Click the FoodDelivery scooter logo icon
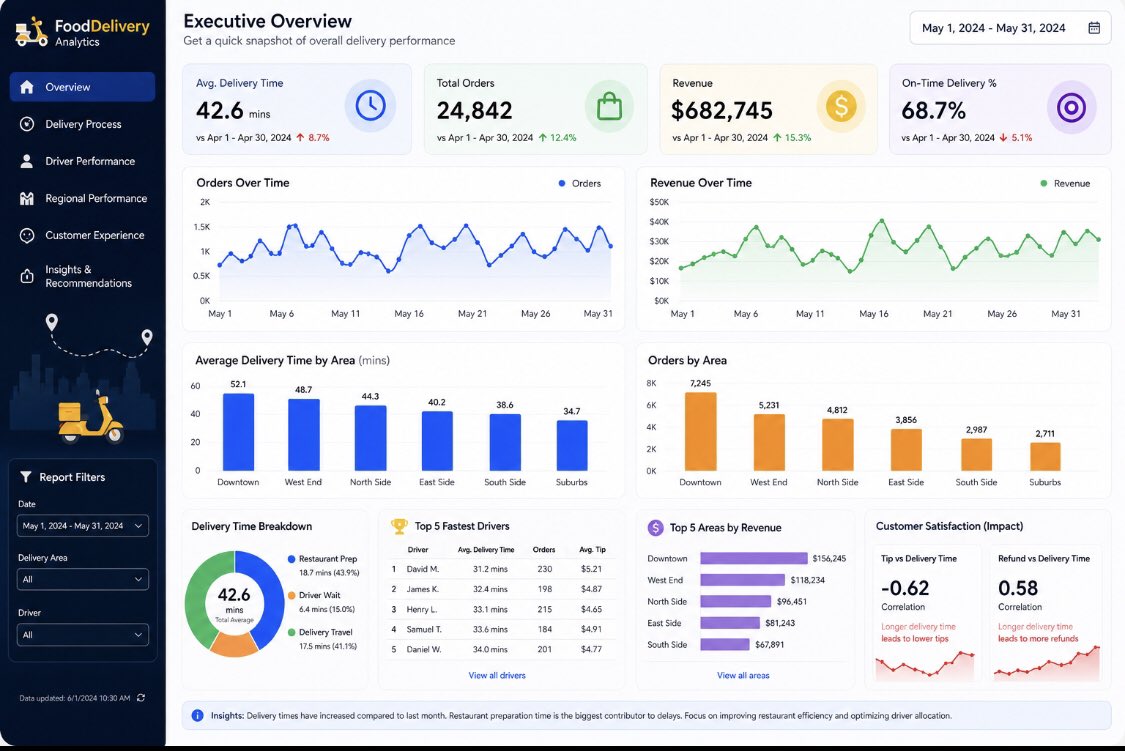Viewport: 1125px width, 751px height. click(32, 32)
